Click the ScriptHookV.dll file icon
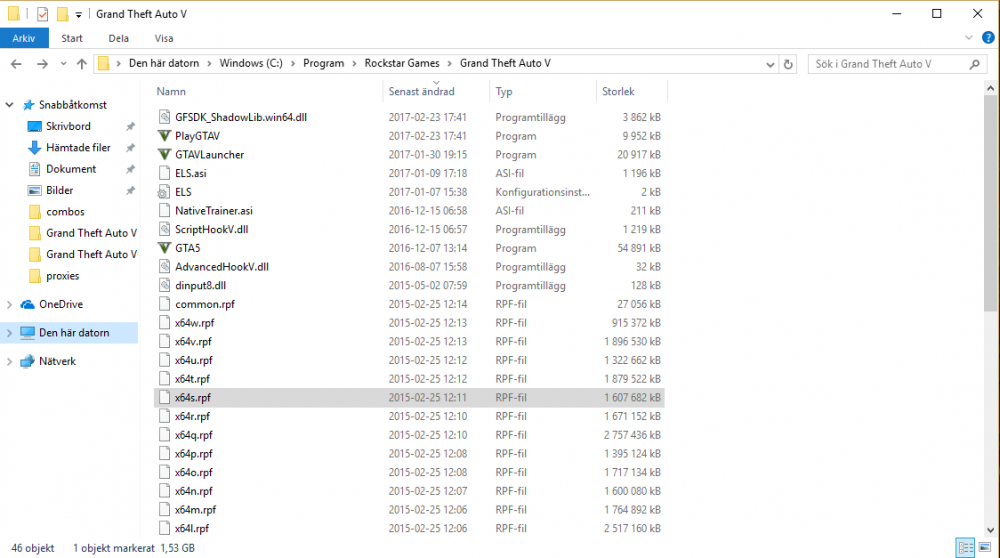 coord(165,229)
